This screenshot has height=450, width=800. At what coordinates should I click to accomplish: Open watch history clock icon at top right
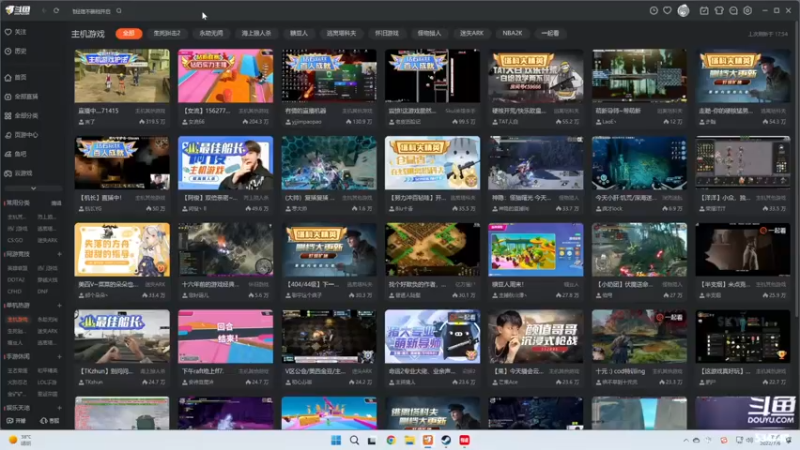click(x=654, y=11)
